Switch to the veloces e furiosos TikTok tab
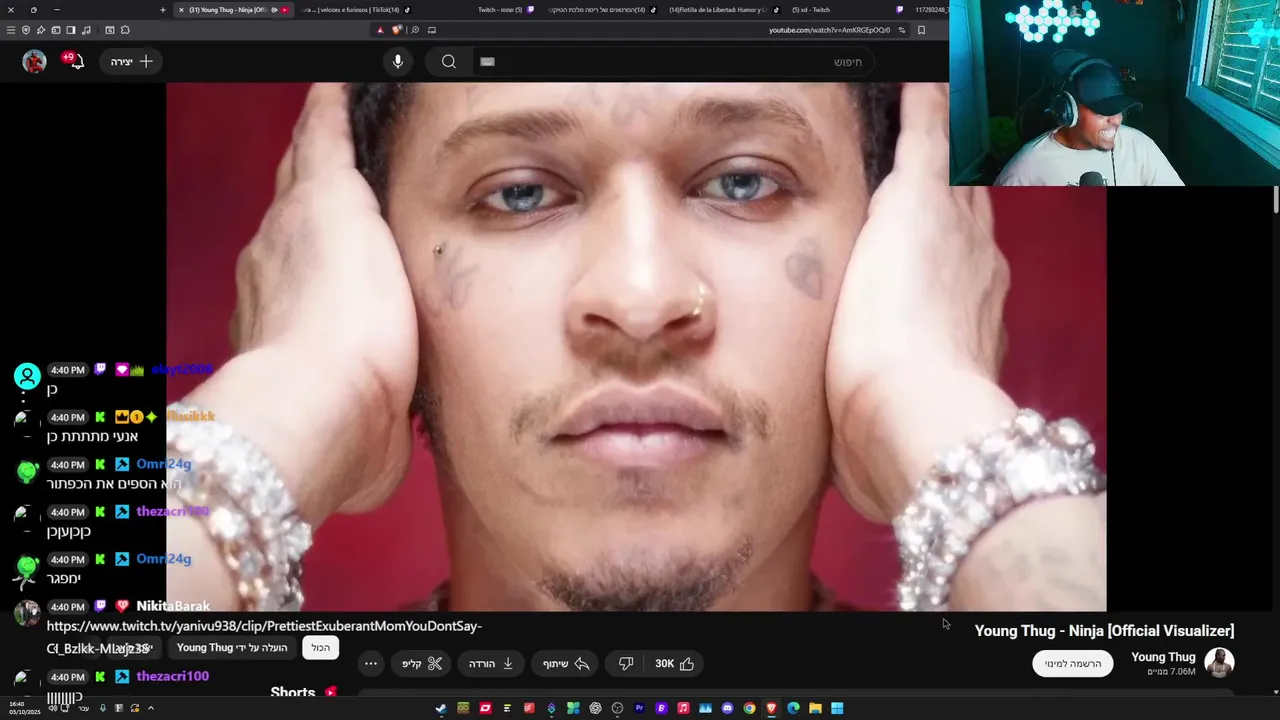The width and height of the screenshot is (1280, 720). [355, 10]
